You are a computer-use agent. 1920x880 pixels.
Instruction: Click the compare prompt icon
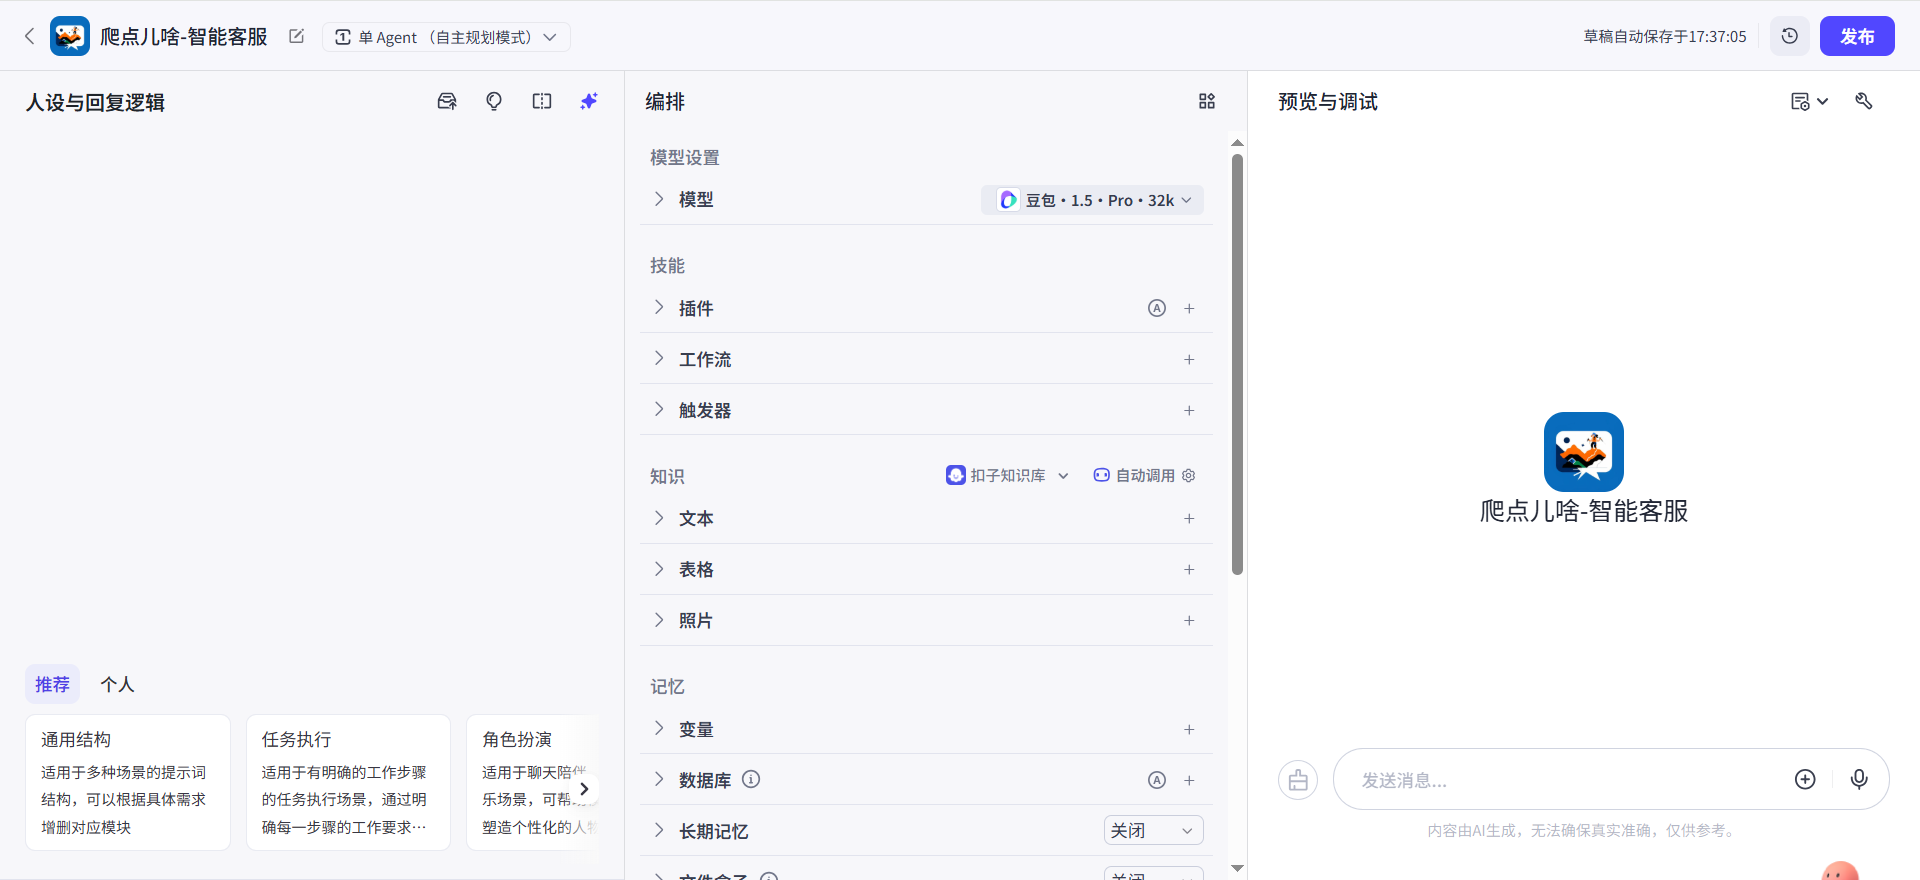pyautogui.click(x=542, y=101)
